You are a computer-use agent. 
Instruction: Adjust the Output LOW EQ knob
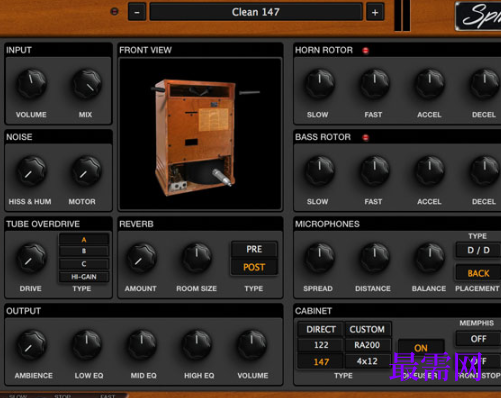[x=87, y=345]
